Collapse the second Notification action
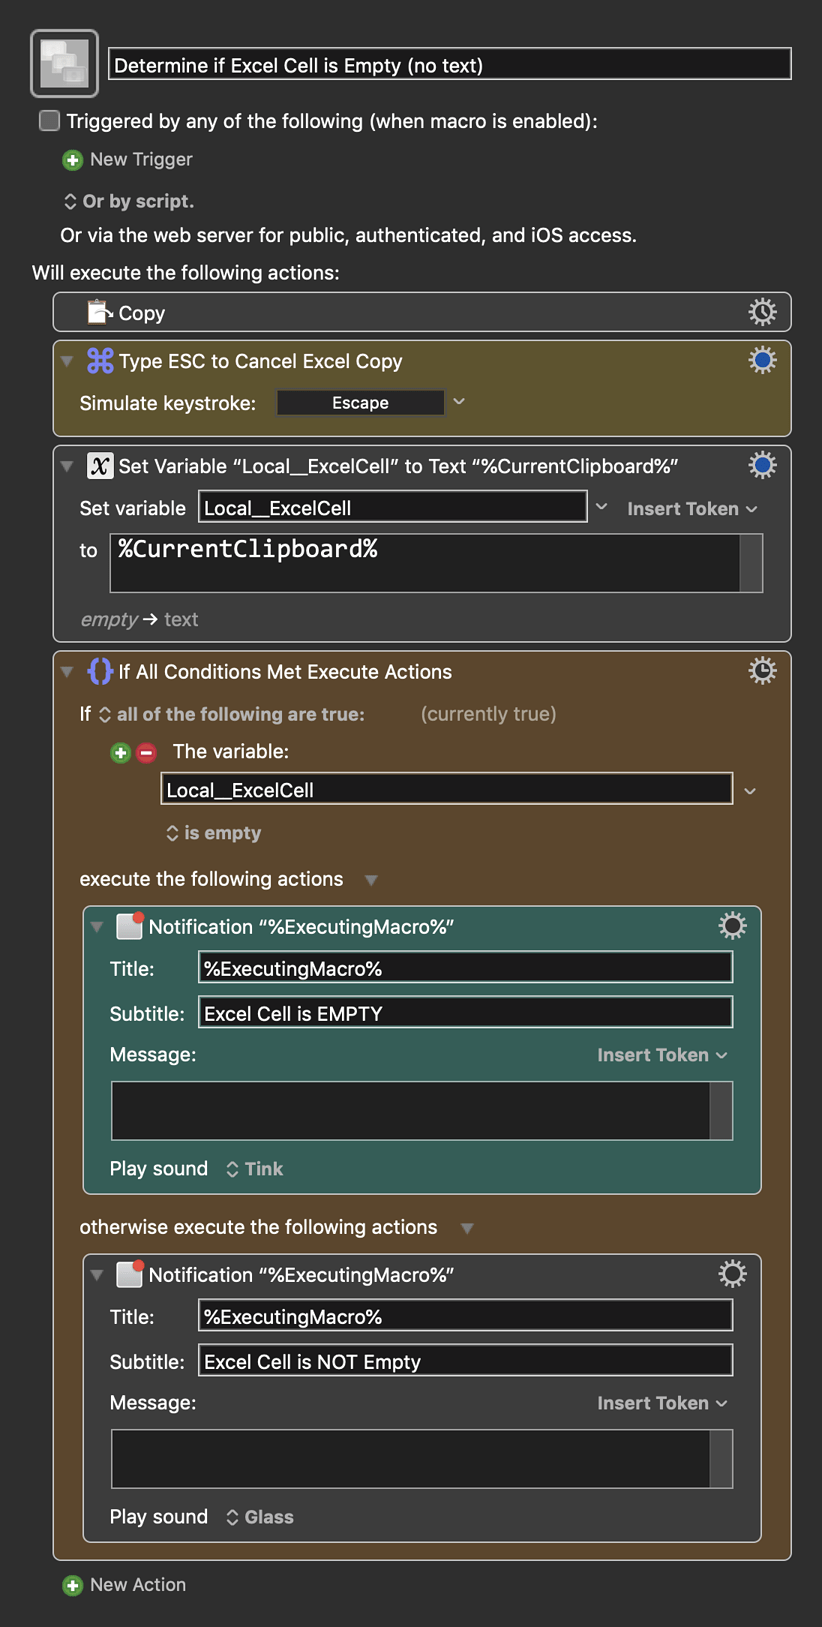The width and height of the screenshot is (822, 1627). 97,1275
